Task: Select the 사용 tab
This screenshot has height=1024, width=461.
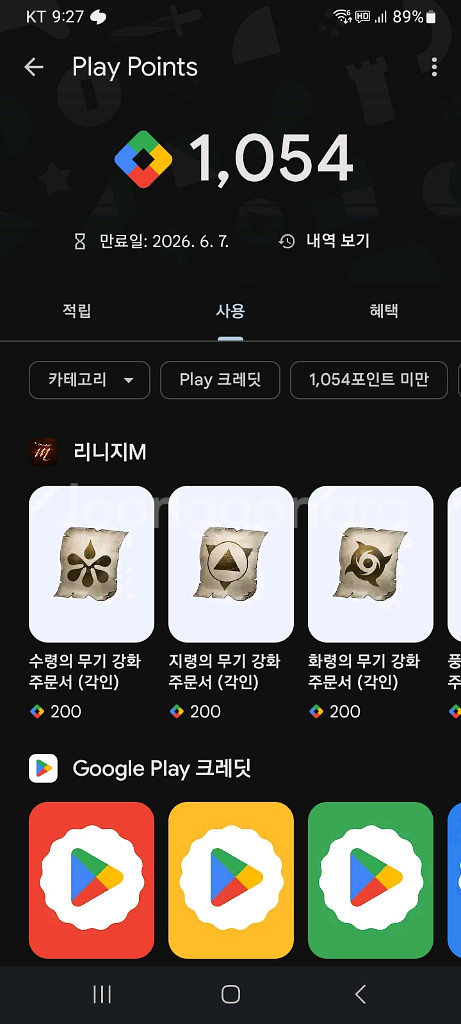Action: click(x=230, y=311)
